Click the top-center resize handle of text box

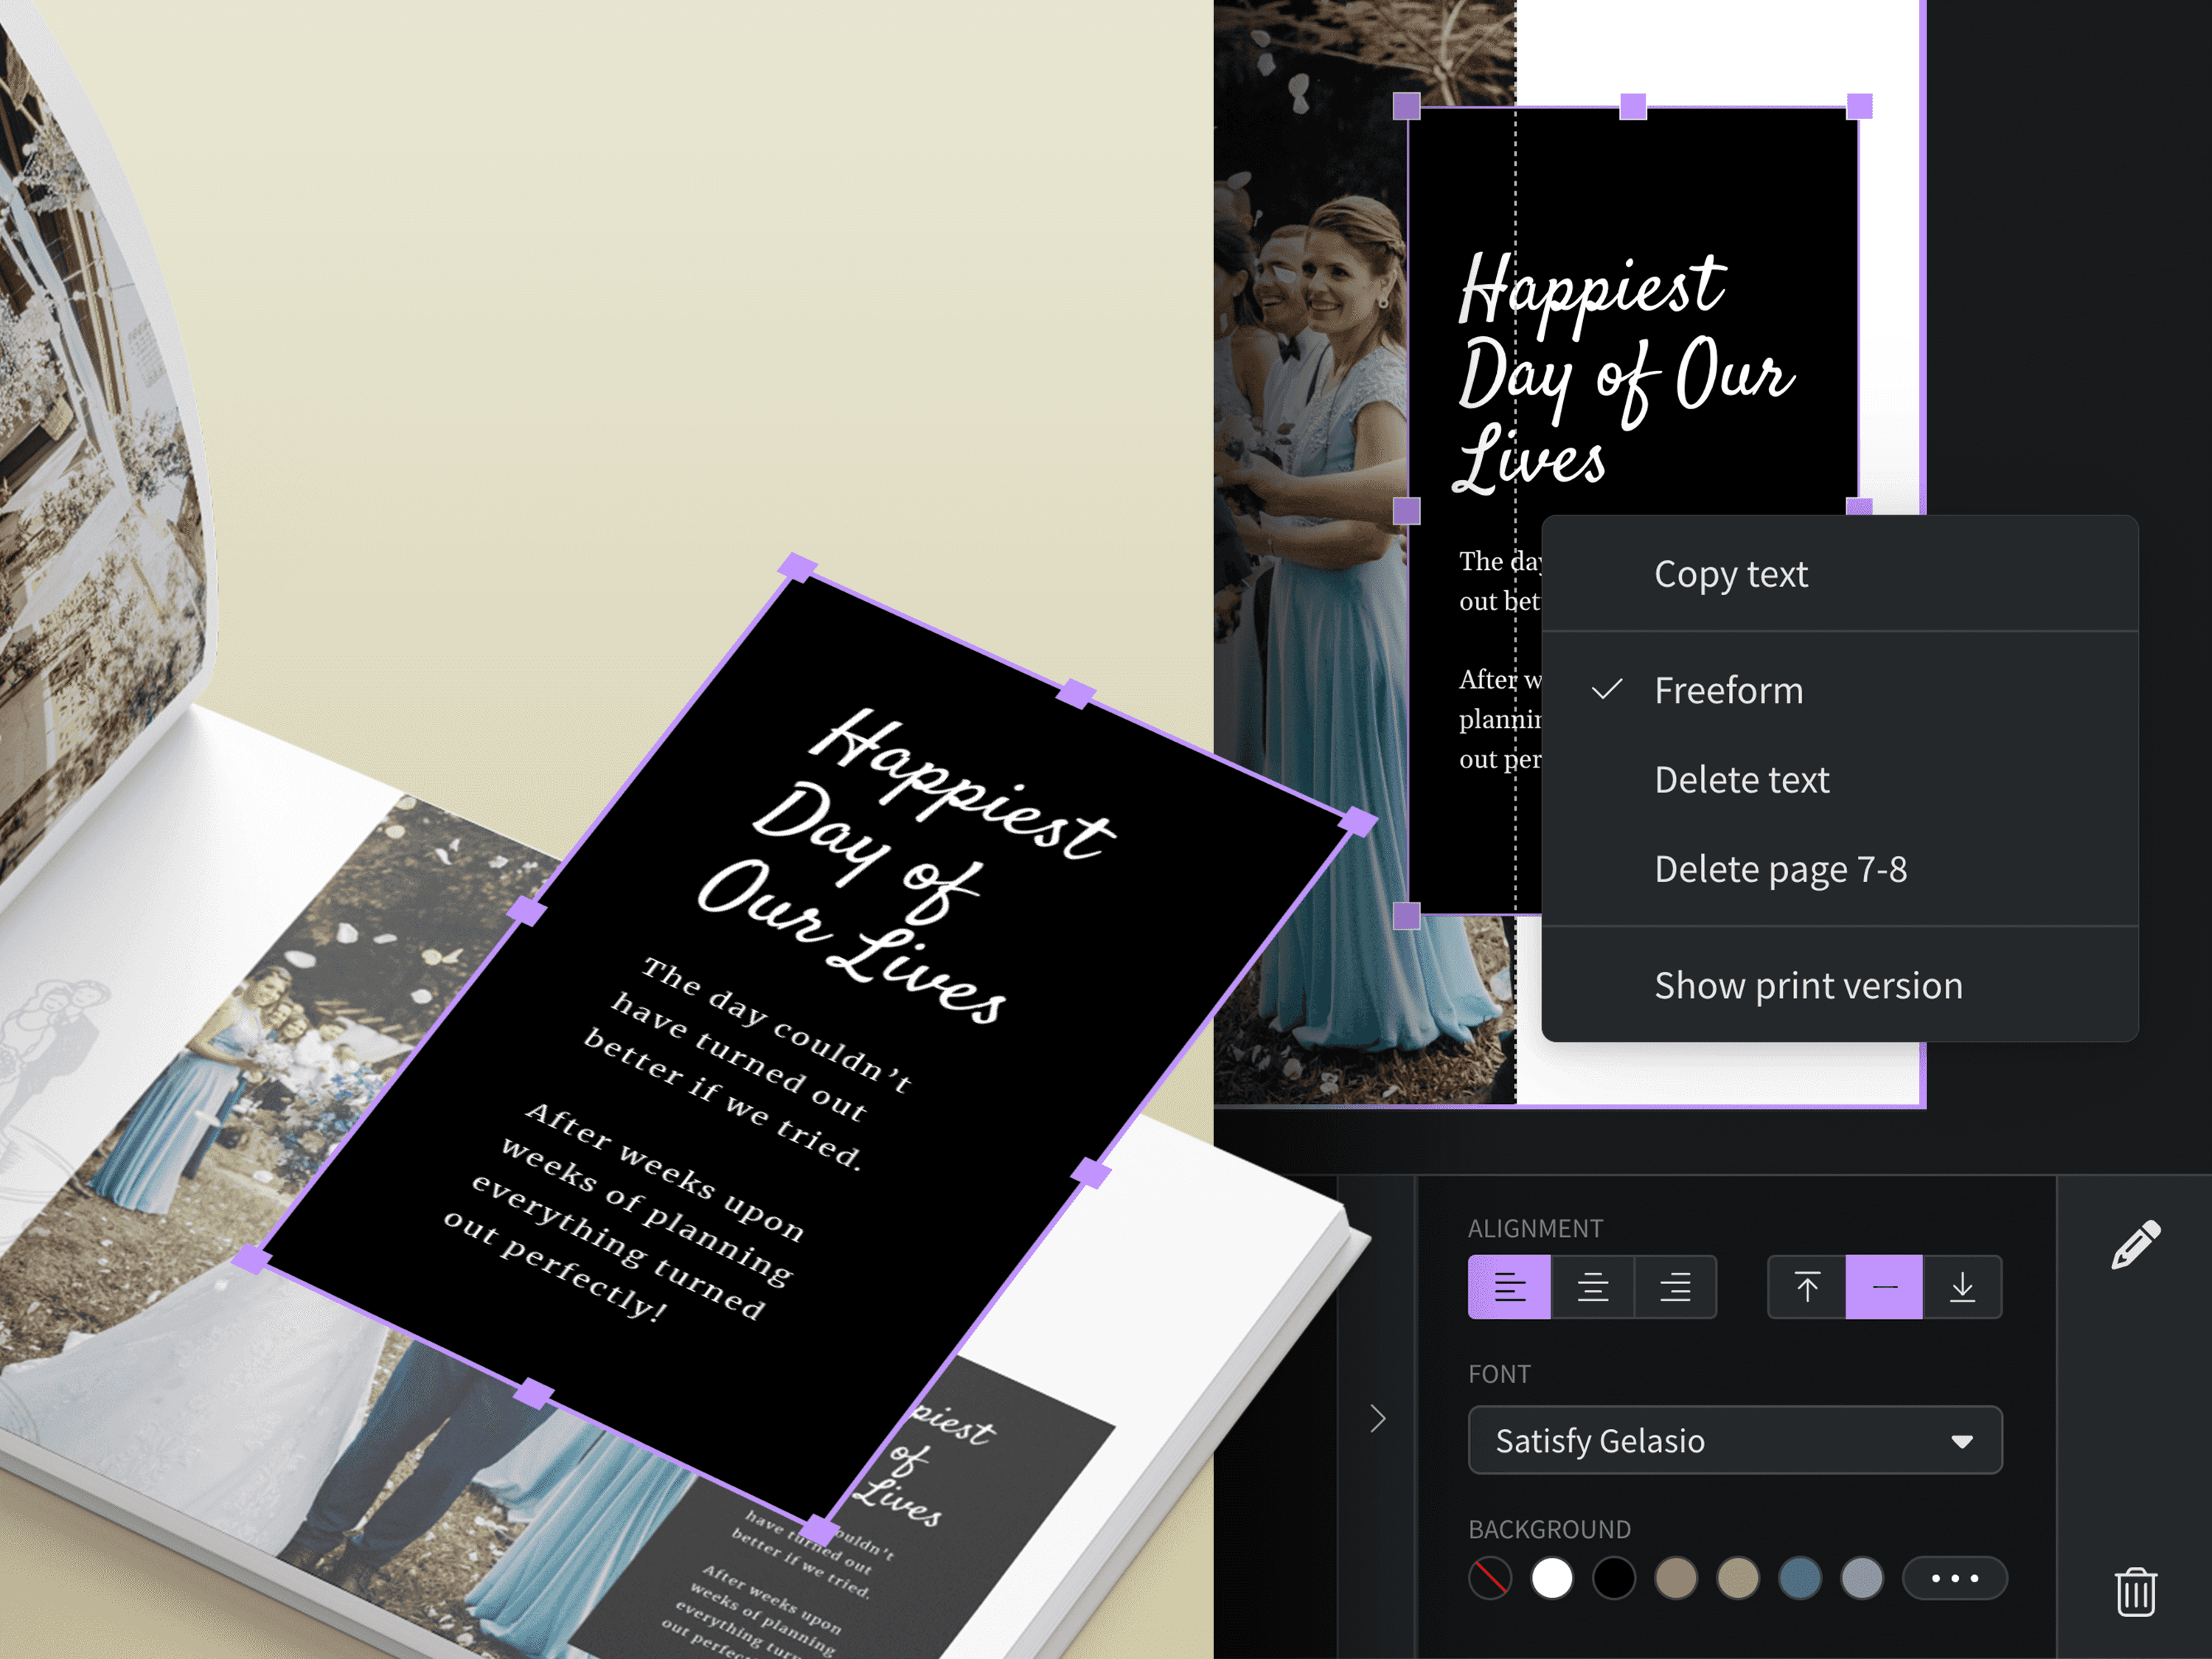pyautogui.click(x=1633, y=106)
